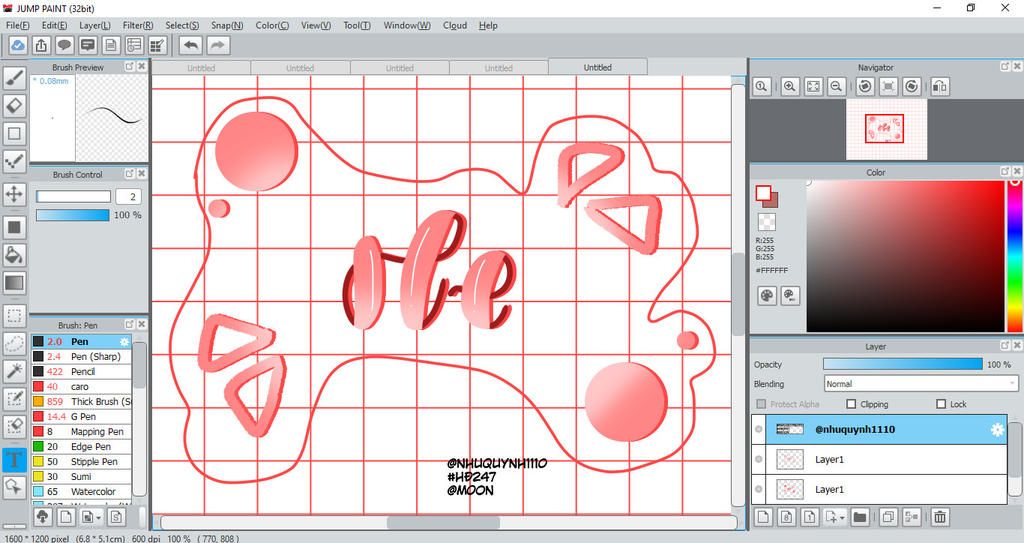Open the Snap menu
The height and width of the screenshot is (543, 1024).
[x=227, y=25]
